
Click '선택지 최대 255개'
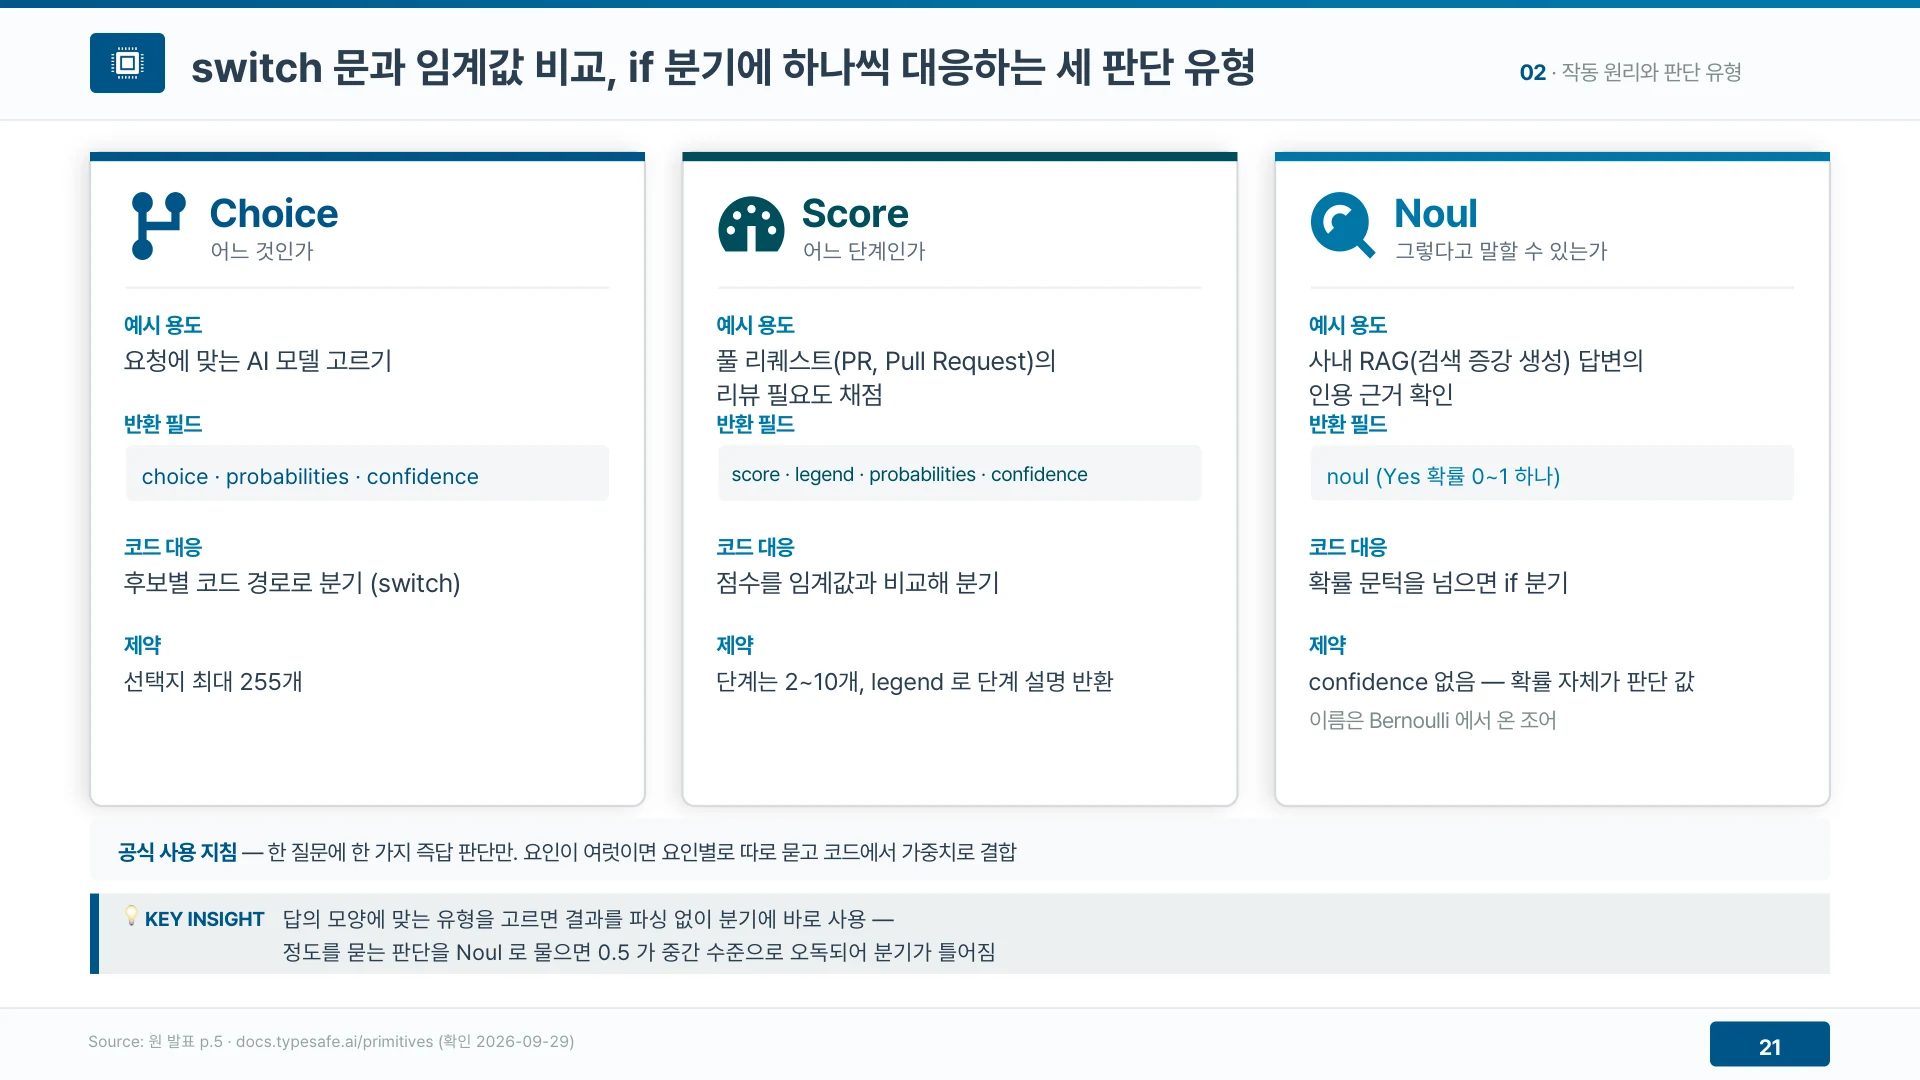[213, 681]
